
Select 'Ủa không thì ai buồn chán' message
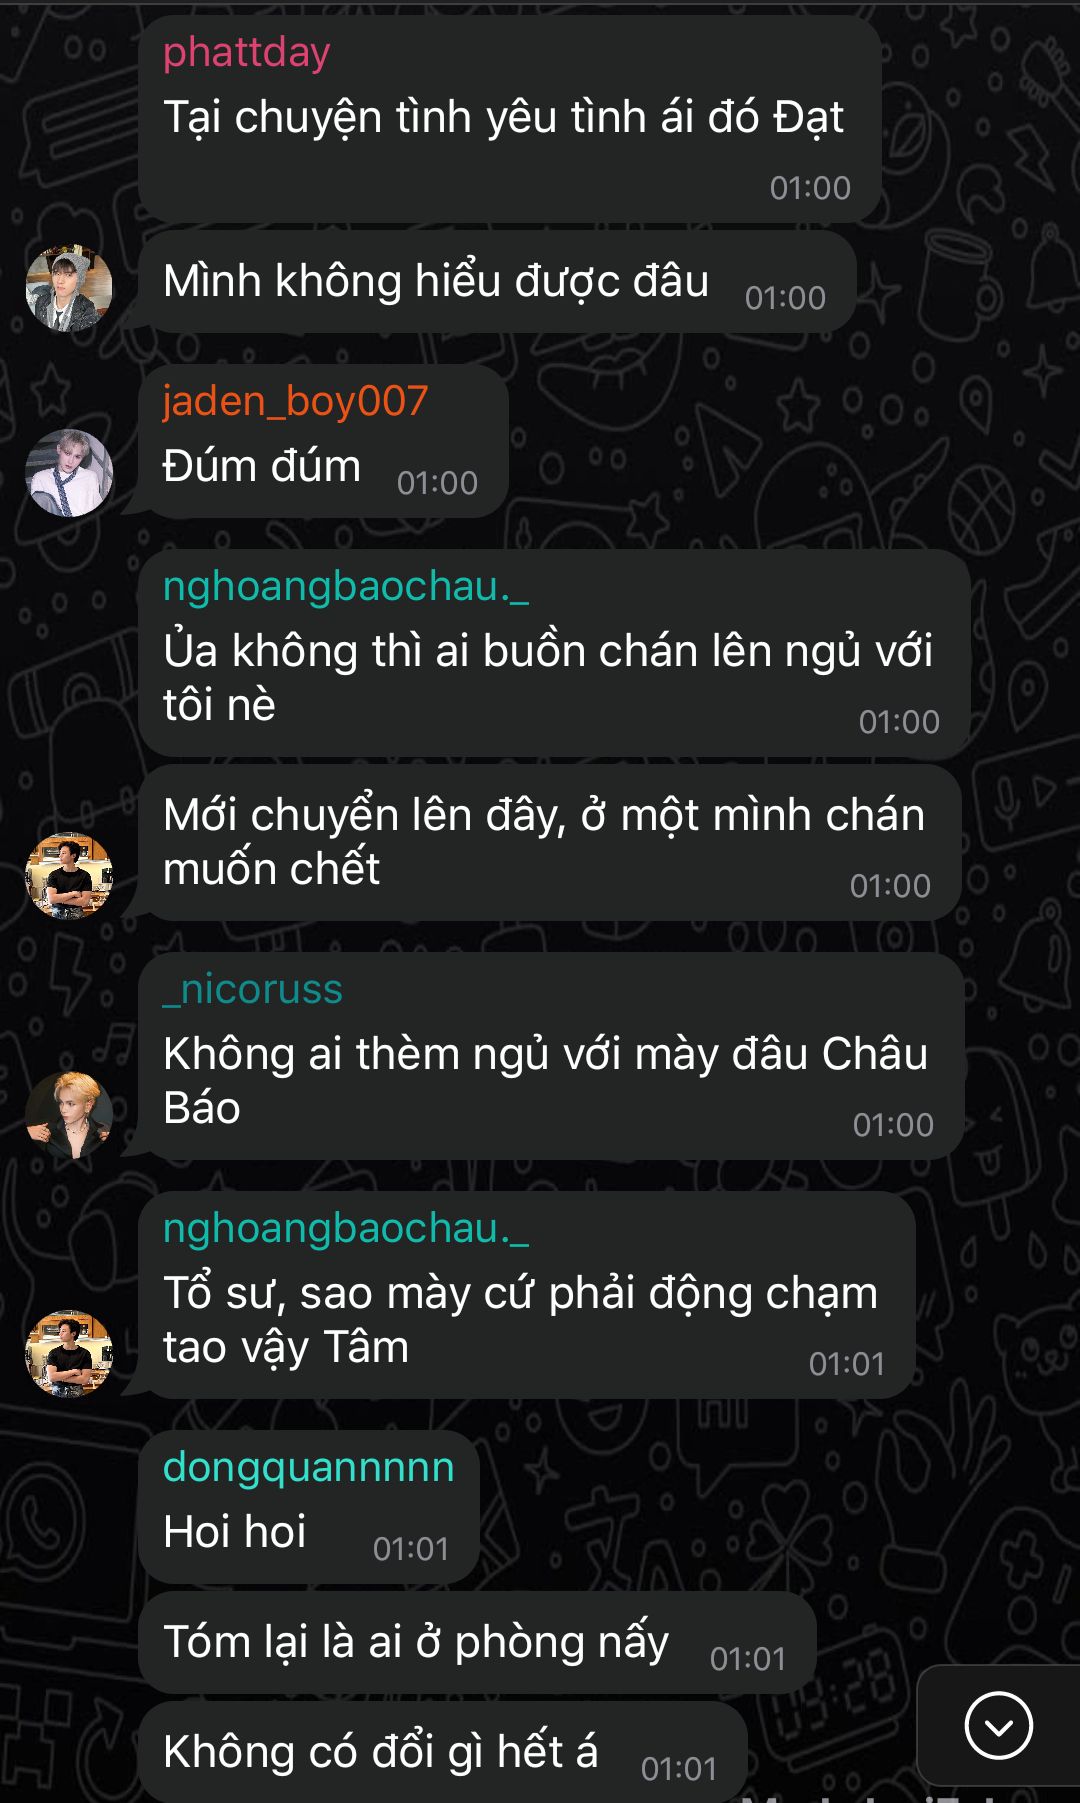[554, 653]
